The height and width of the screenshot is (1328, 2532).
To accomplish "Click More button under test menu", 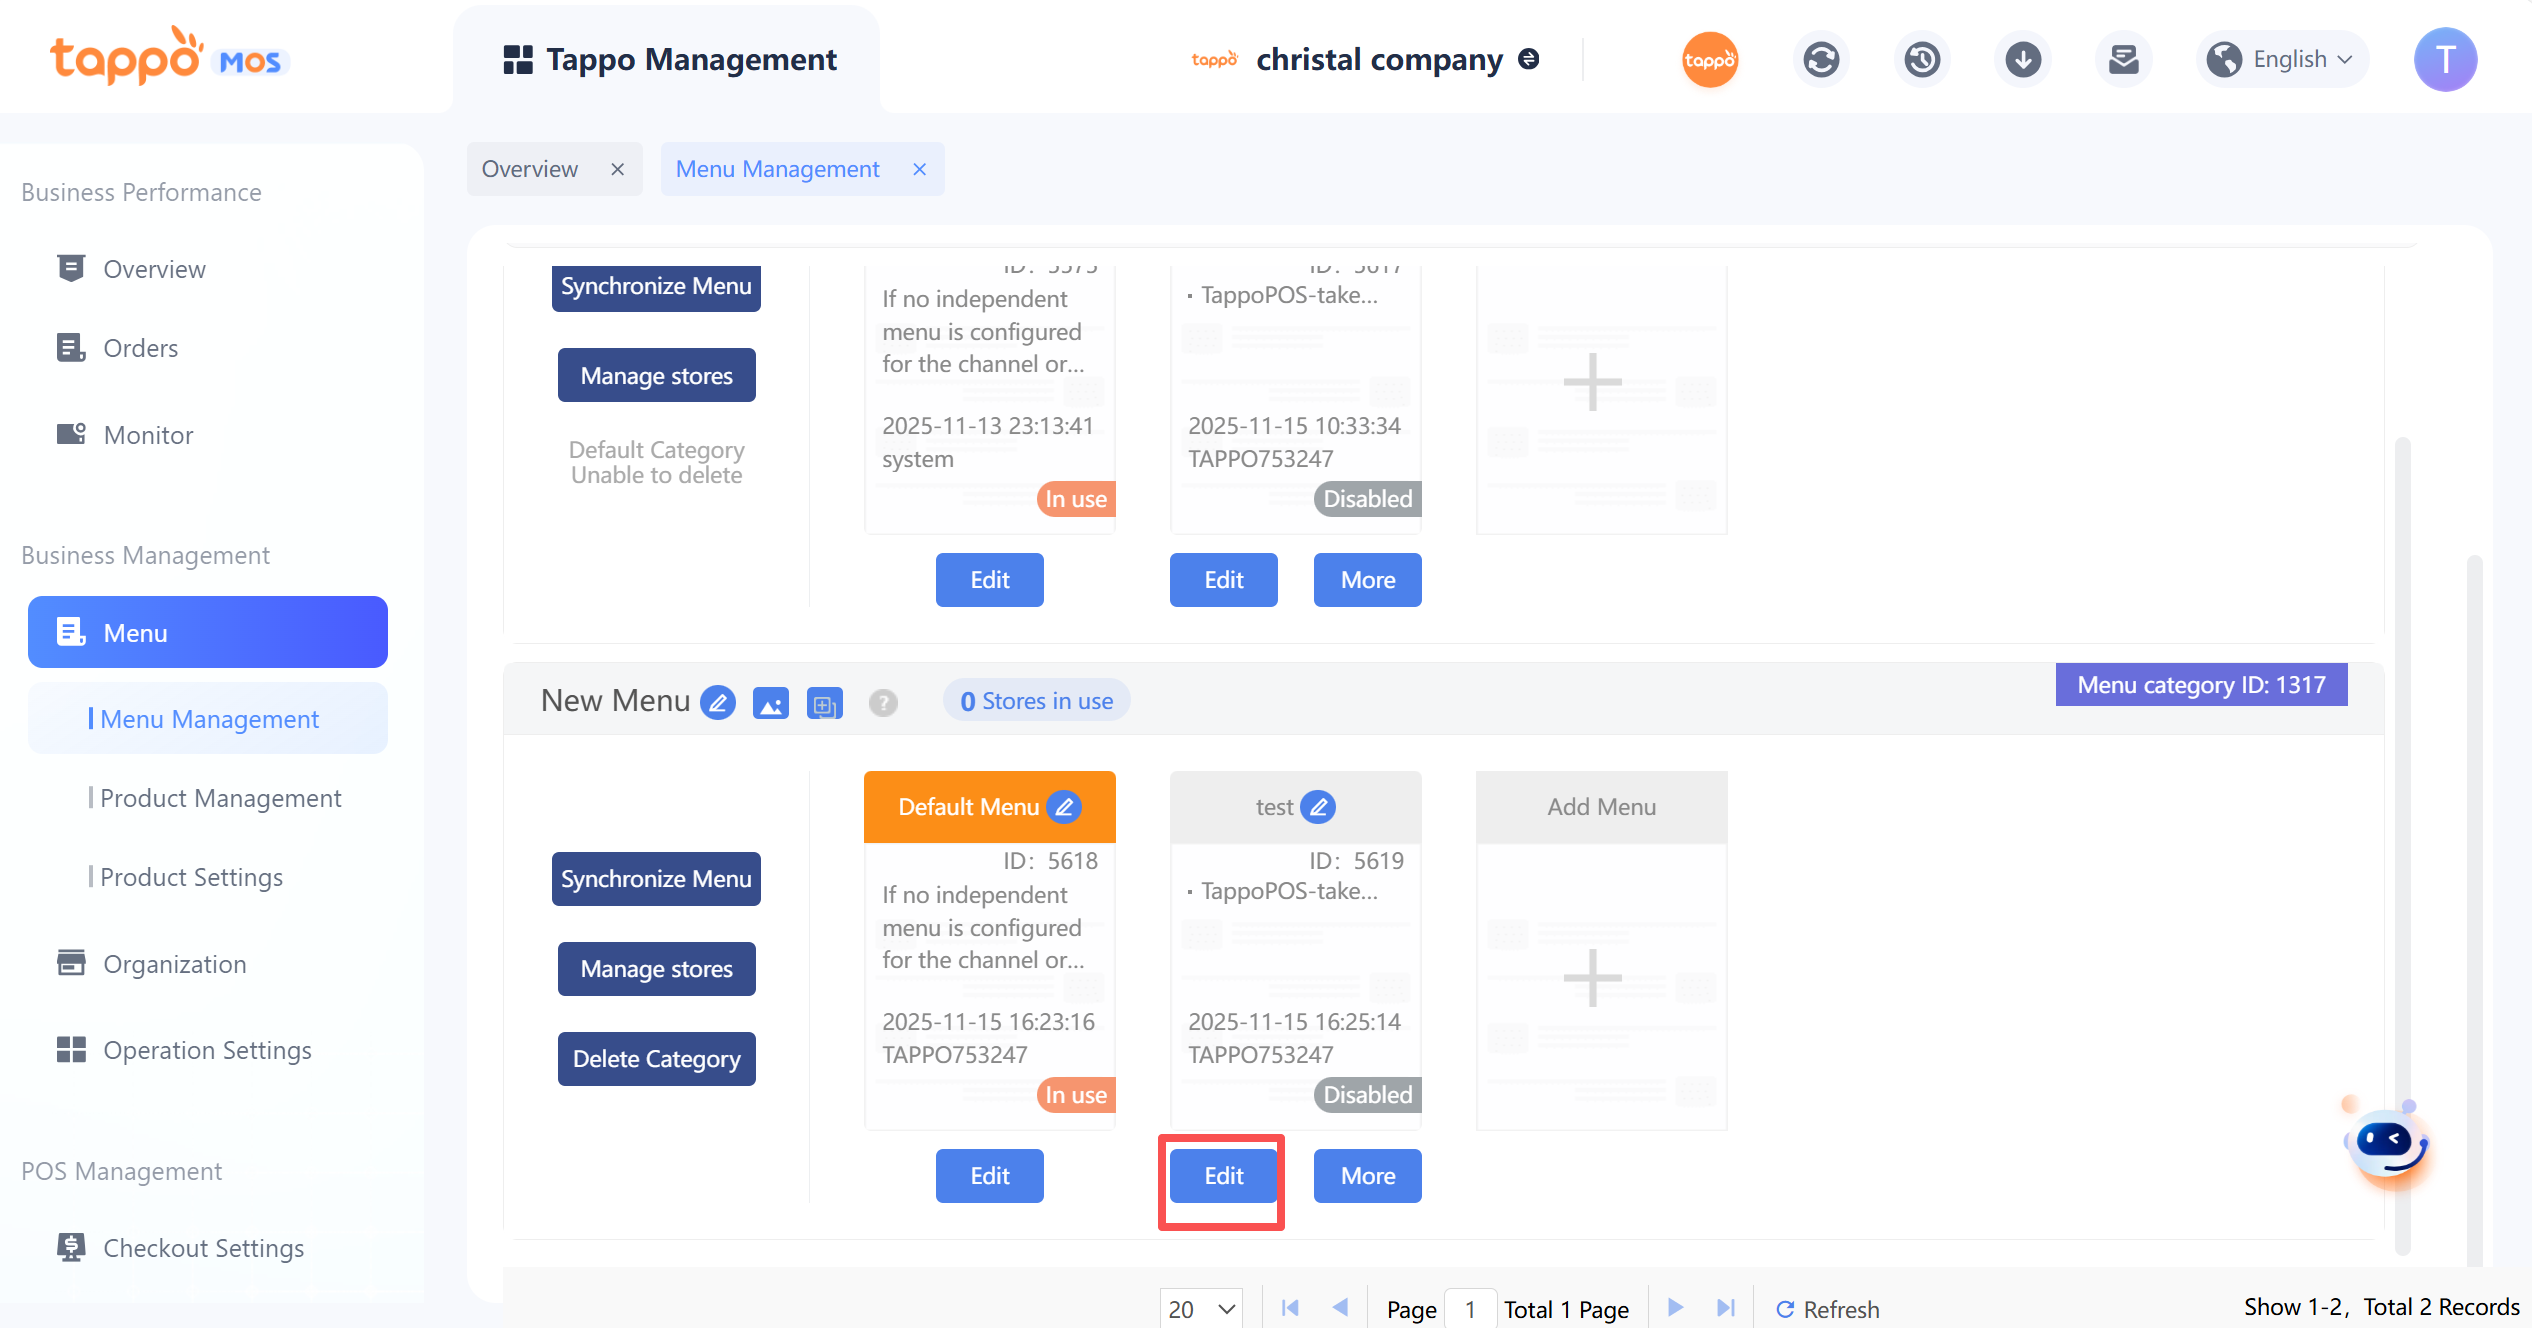I will point(1367,1176).
